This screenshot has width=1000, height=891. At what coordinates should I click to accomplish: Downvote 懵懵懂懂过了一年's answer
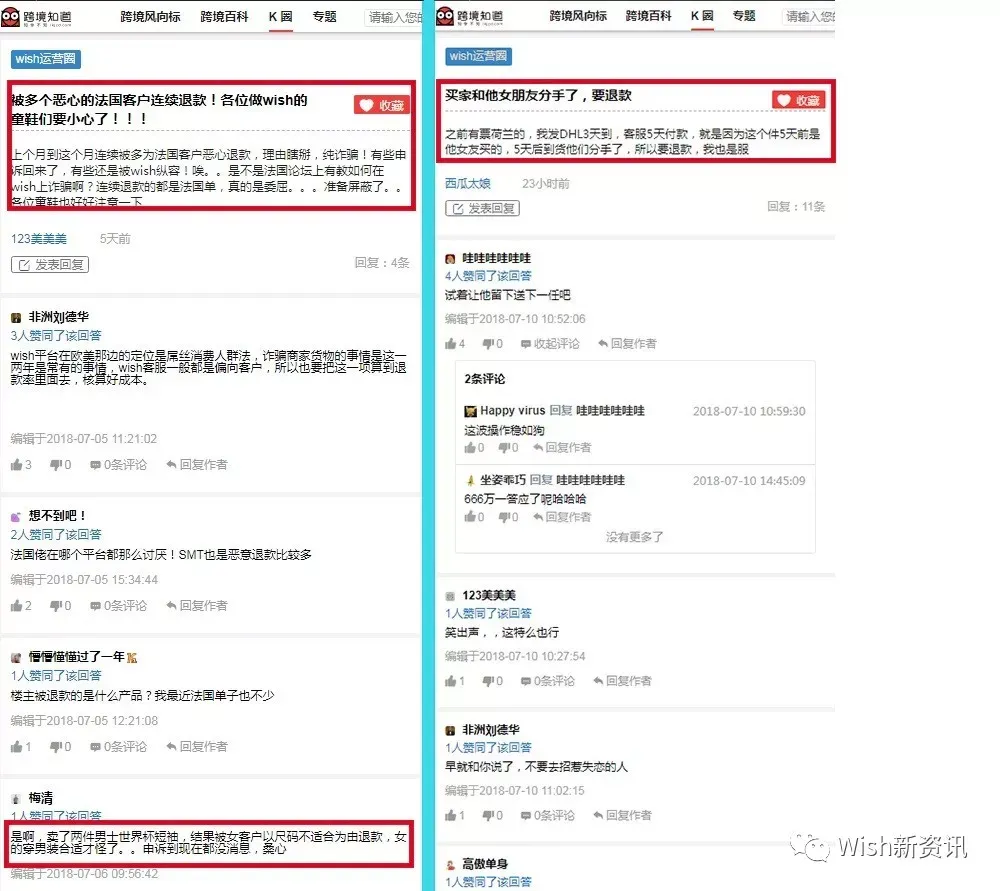(61, 746)
